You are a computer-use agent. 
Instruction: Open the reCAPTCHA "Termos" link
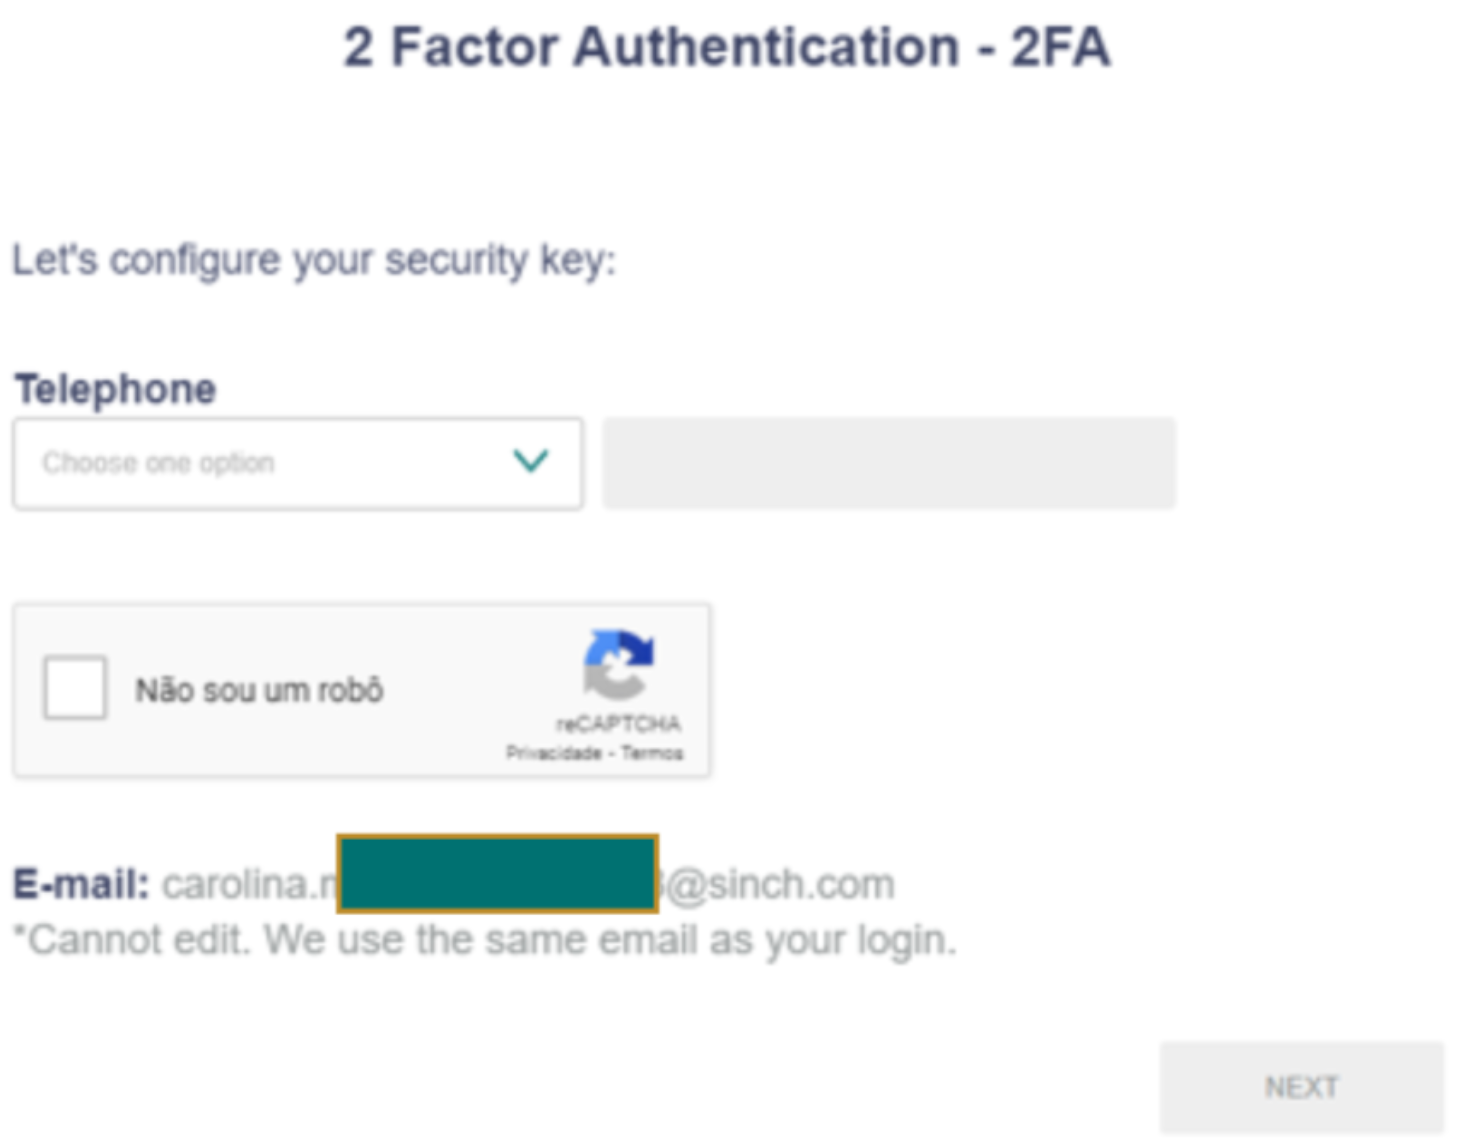[652, 753]
